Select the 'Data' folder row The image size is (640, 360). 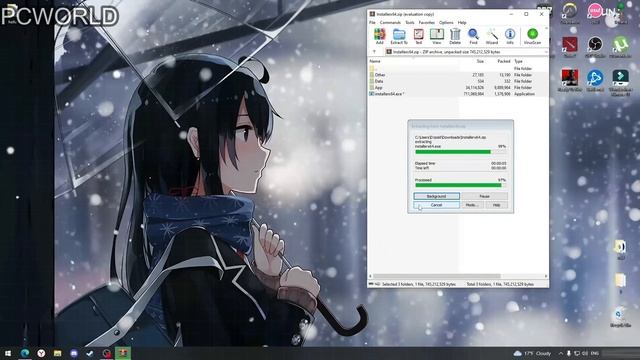tap(458, 81)
